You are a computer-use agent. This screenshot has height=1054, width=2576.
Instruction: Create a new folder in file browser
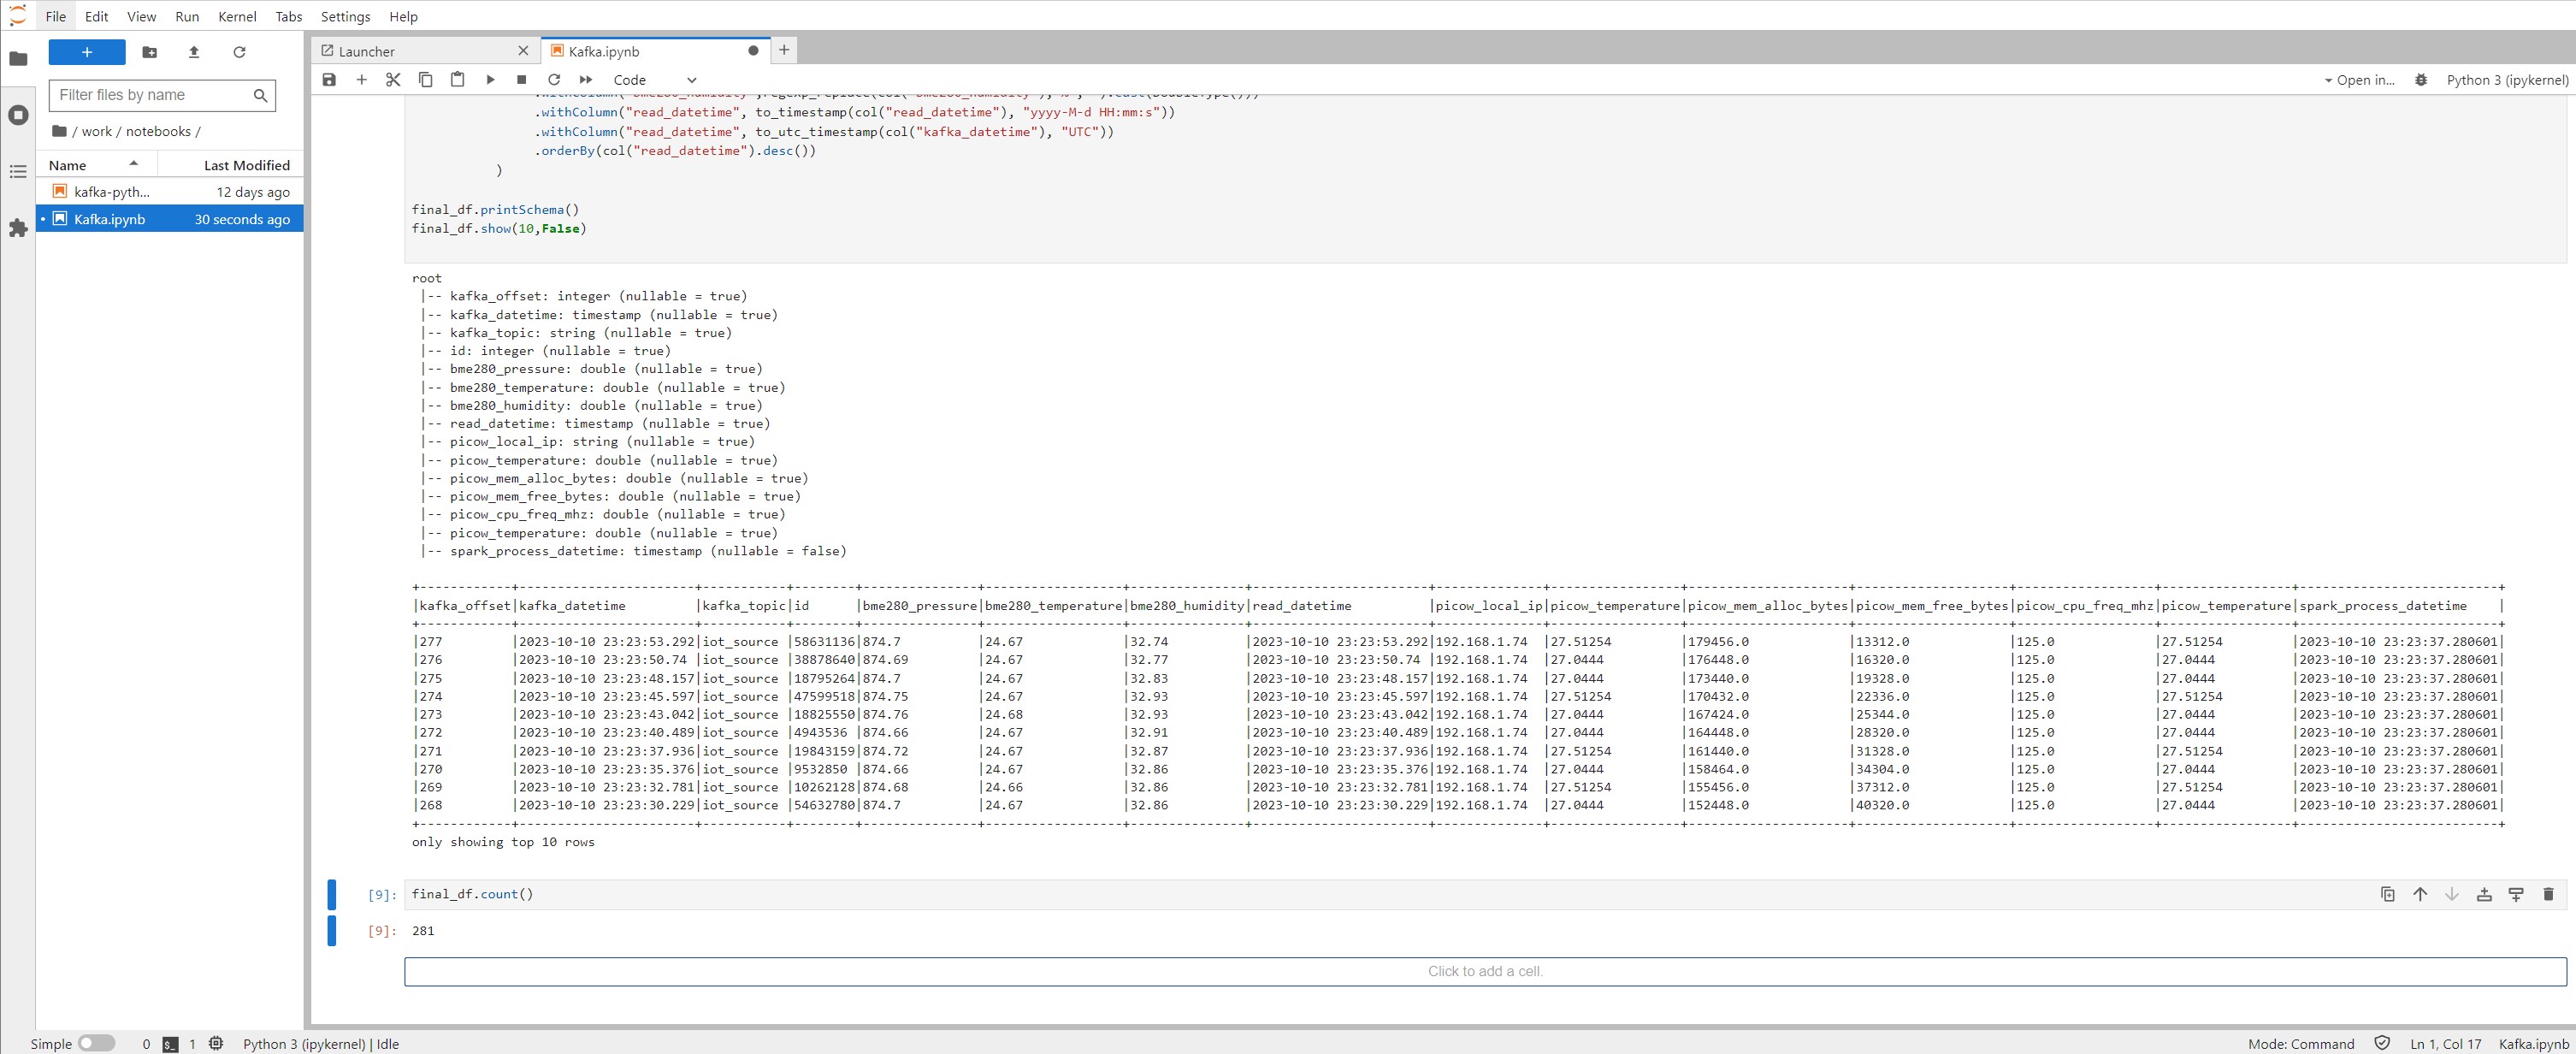click(x=150, y=52)
